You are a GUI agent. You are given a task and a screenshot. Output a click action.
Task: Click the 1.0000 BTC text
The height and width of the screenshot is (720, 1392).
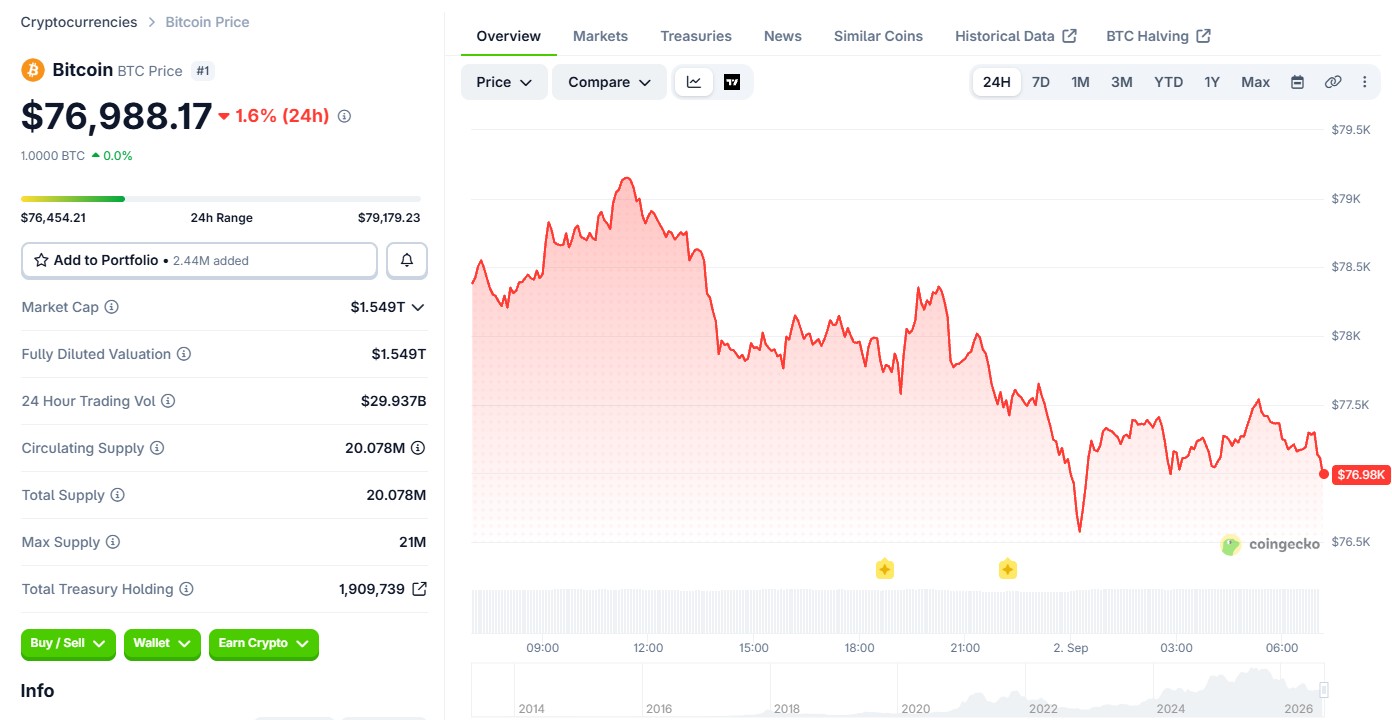53,156
